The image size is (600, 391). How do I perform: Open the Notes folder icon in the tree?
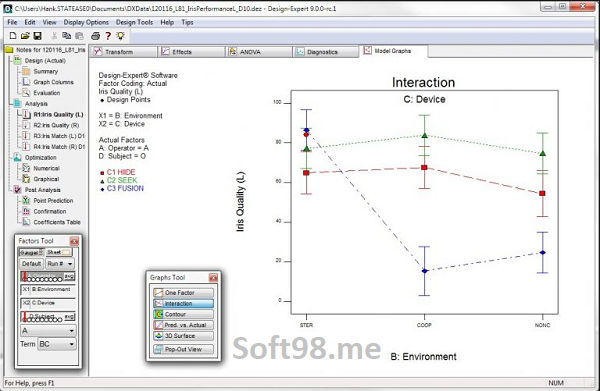click(x=9, y=50)
